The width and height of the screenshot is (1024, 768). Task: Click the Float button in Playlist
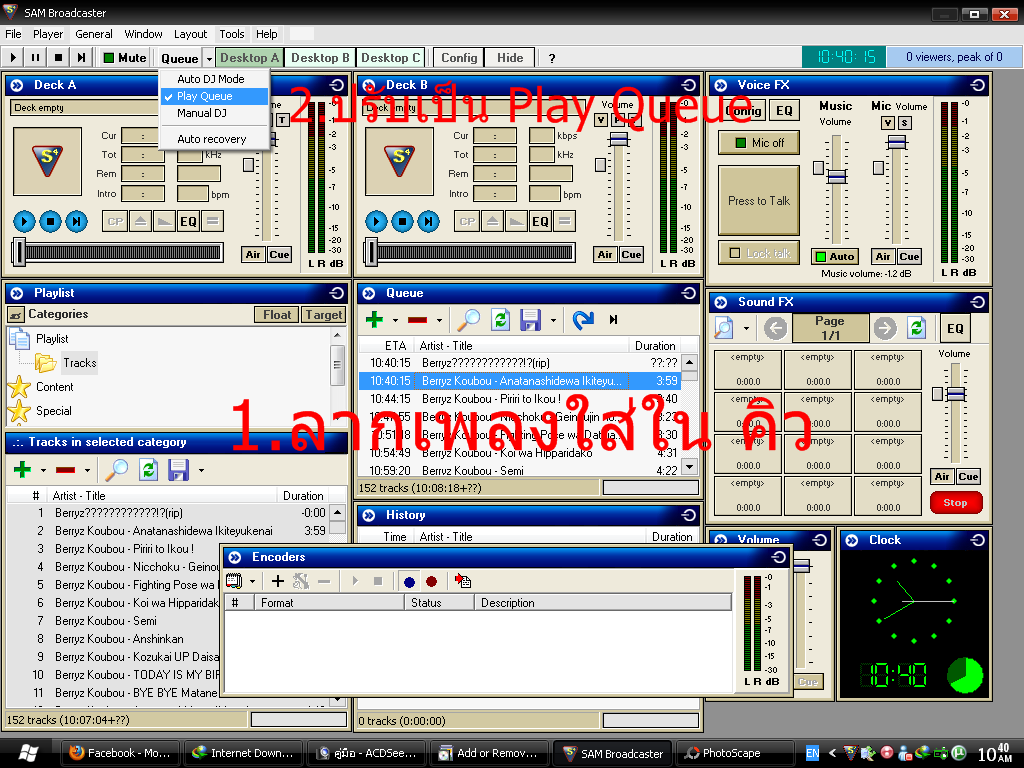click(x=277, y=315)
